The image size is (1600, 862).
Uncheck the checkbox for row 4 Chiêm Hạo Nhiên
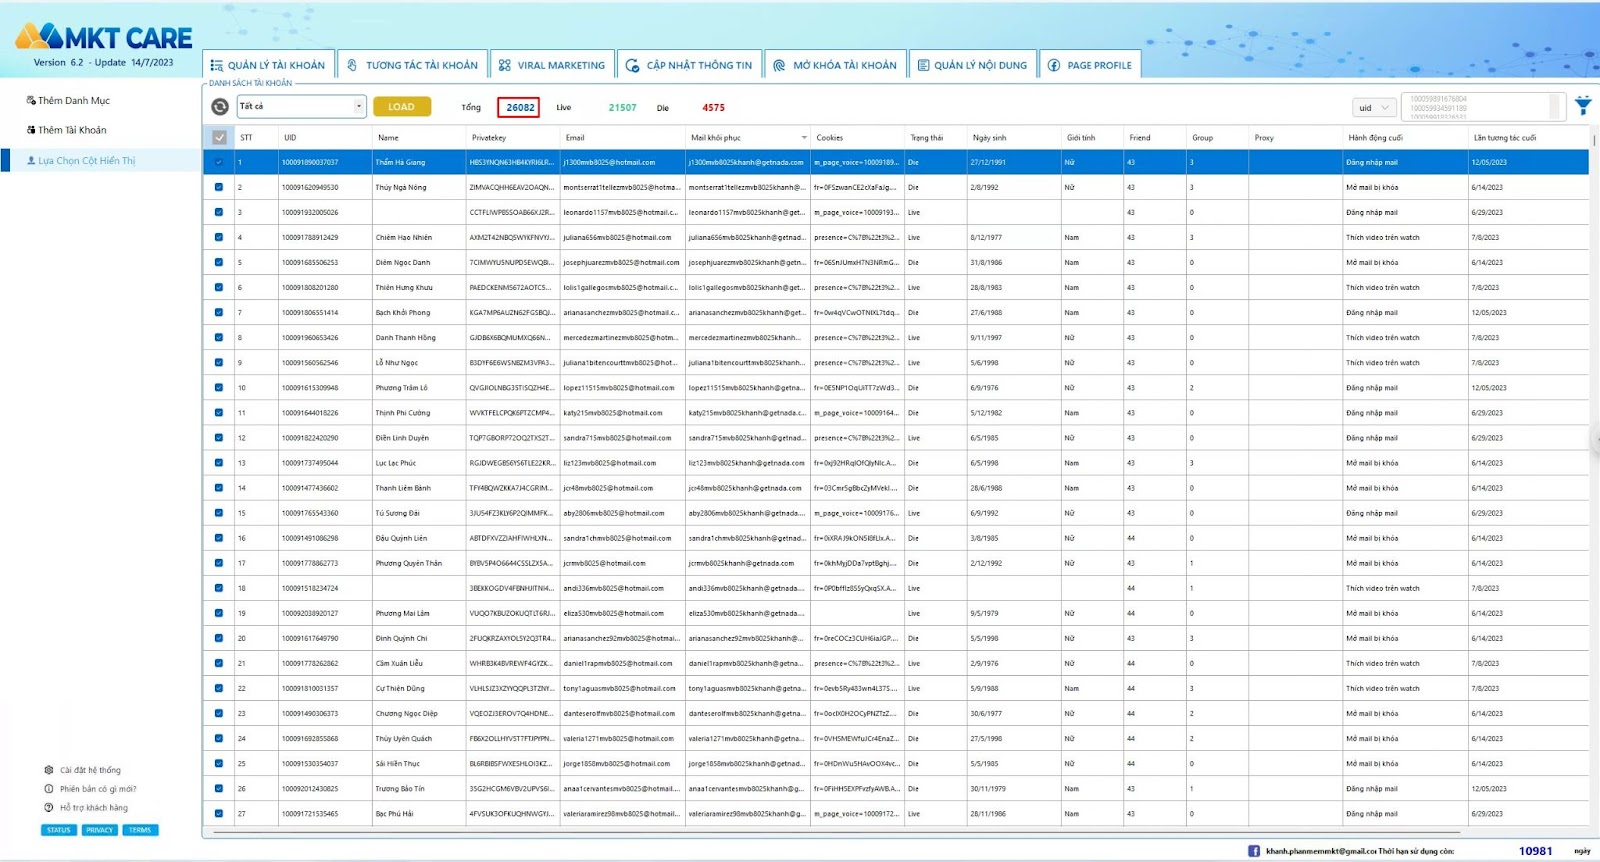click(219, 237)
